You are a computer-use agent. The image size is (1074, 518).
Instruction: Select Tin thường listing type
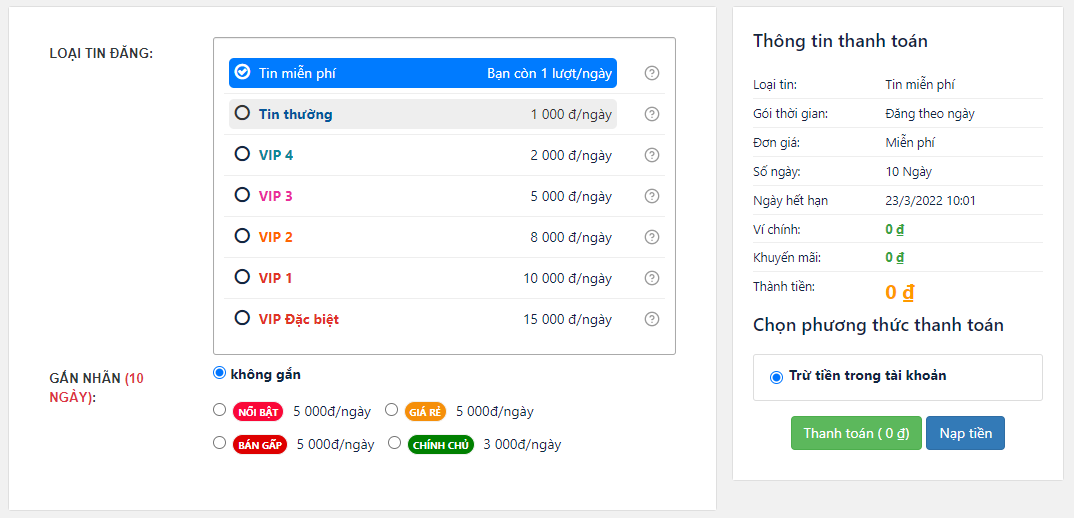(x=242, y=113)
